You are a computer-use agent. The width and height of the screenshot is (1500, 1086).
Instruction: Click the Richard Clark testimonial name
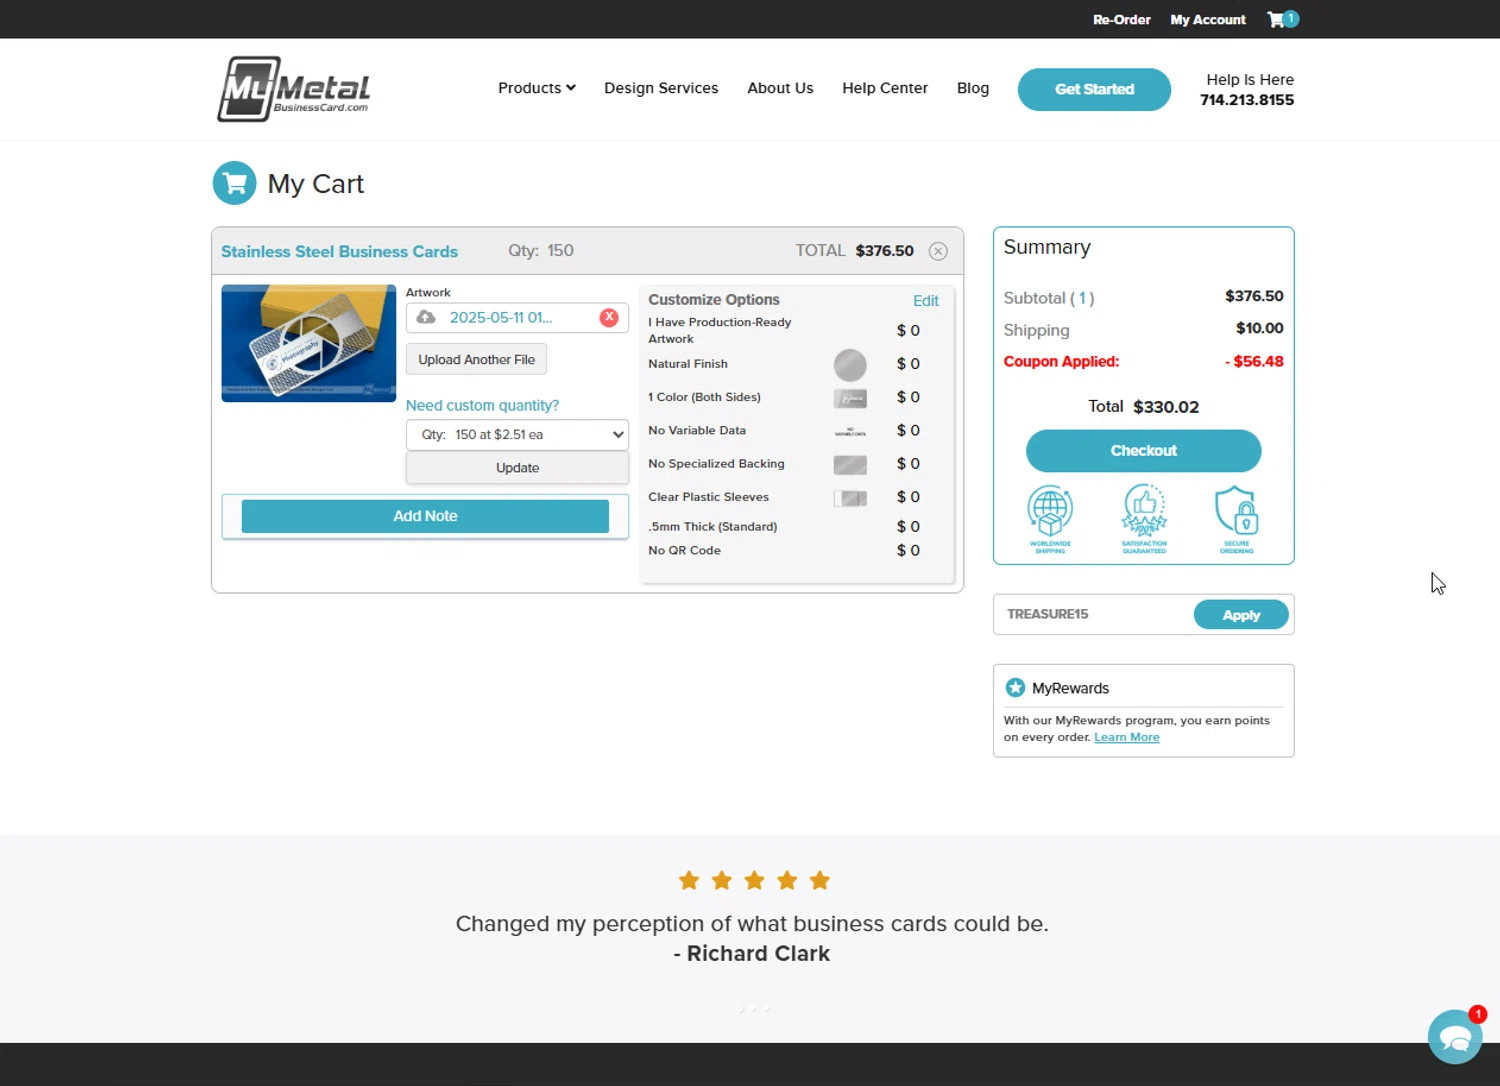[x=758, y=953]
